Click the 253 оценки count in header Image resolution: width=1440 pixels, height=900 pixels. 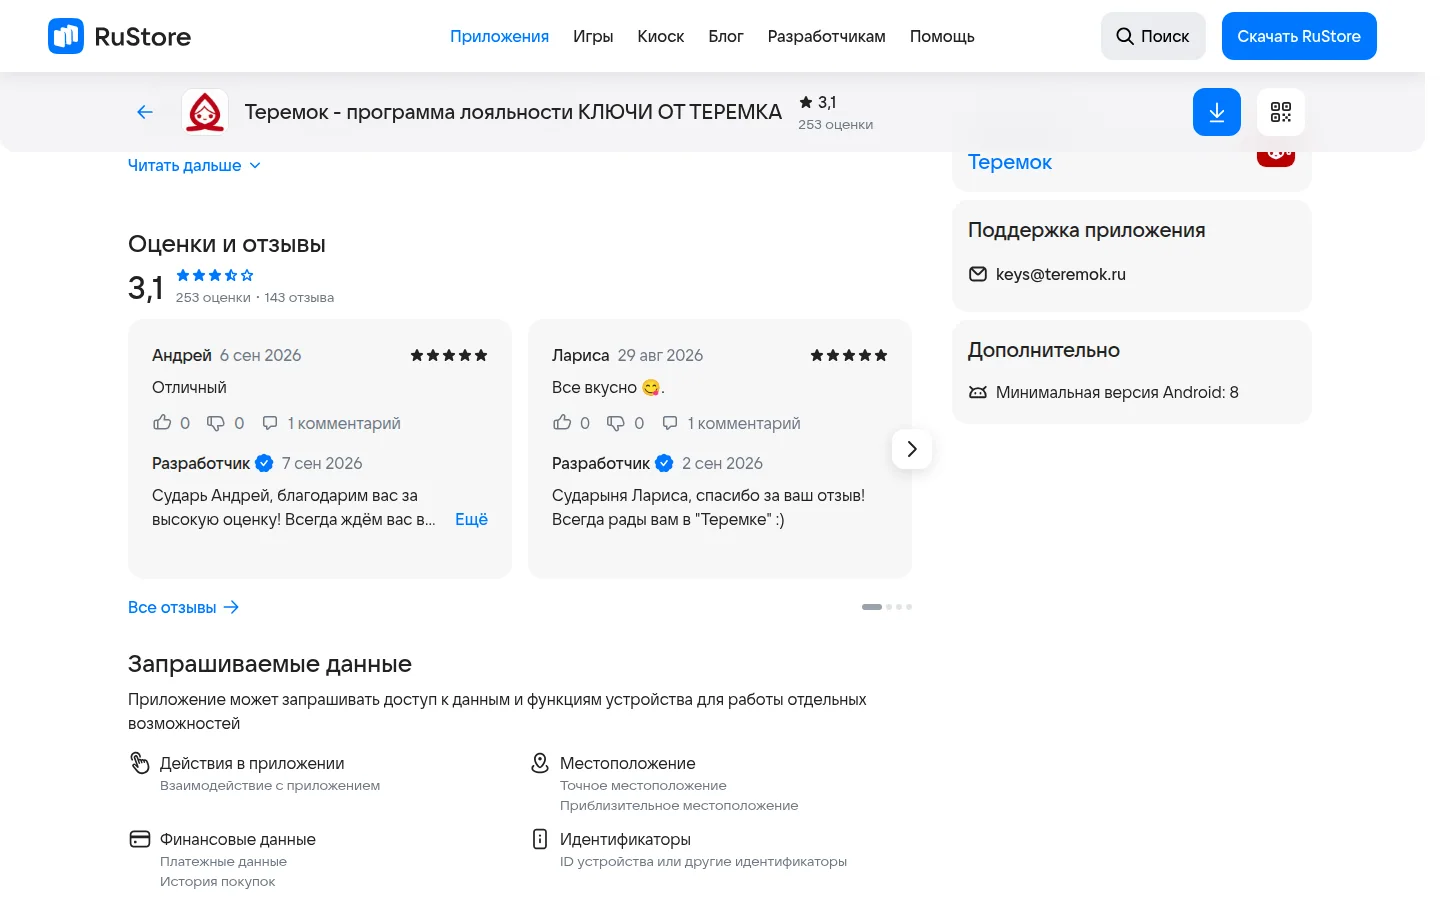tap(836, 125)
